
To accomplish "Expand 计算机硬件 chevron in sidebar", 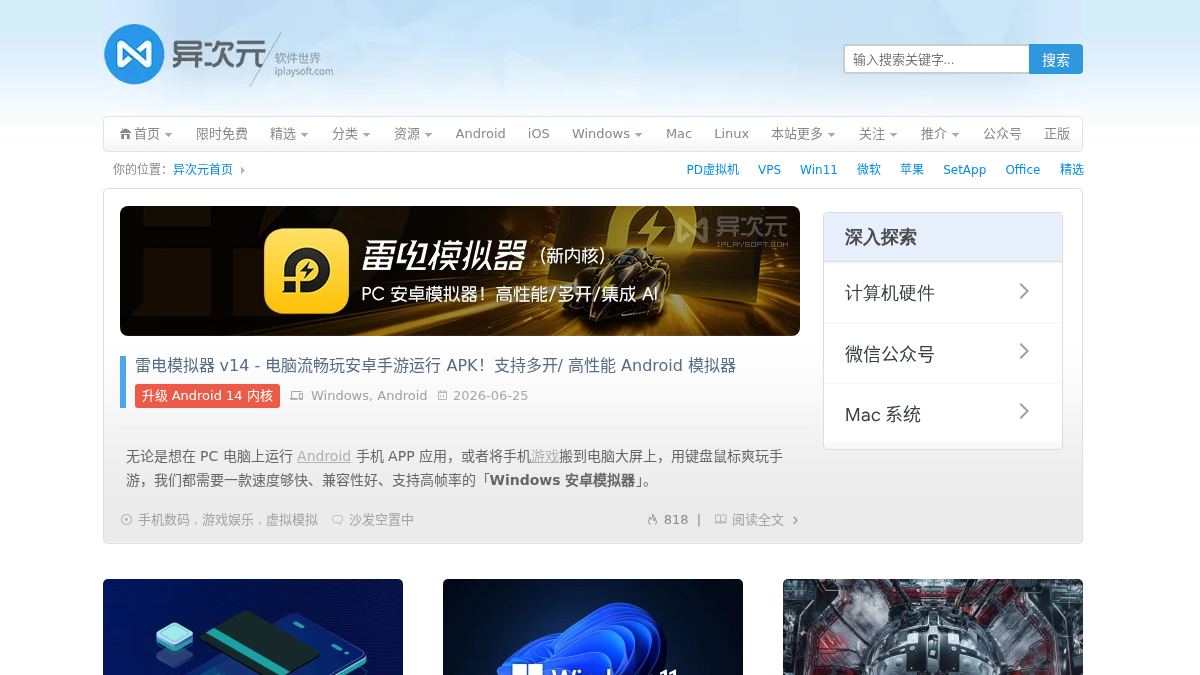I will pos(1024,291).
